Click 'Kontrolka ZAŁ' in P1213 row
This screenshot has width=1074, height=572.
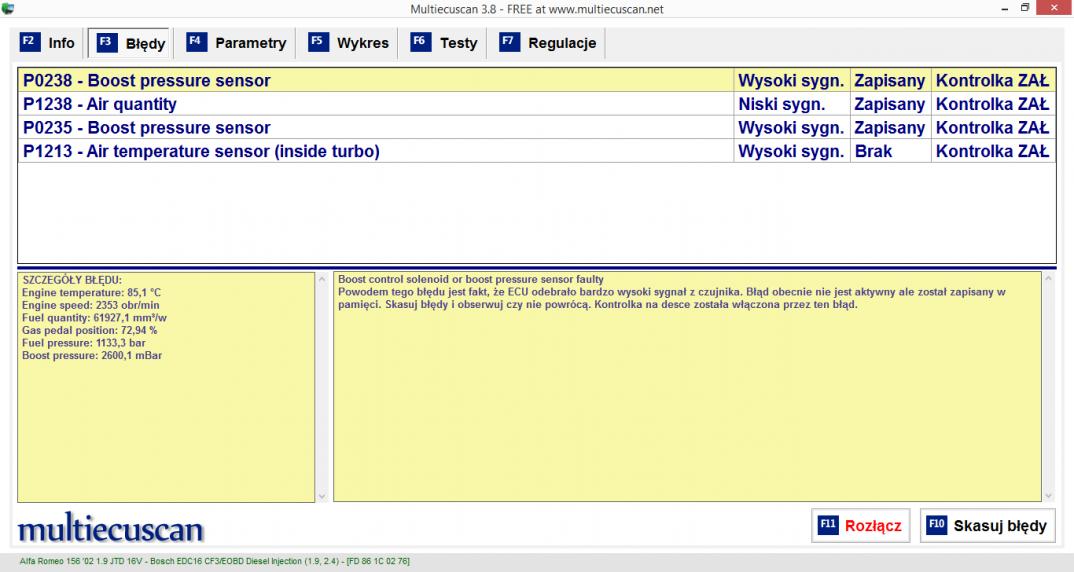point(992,151)
